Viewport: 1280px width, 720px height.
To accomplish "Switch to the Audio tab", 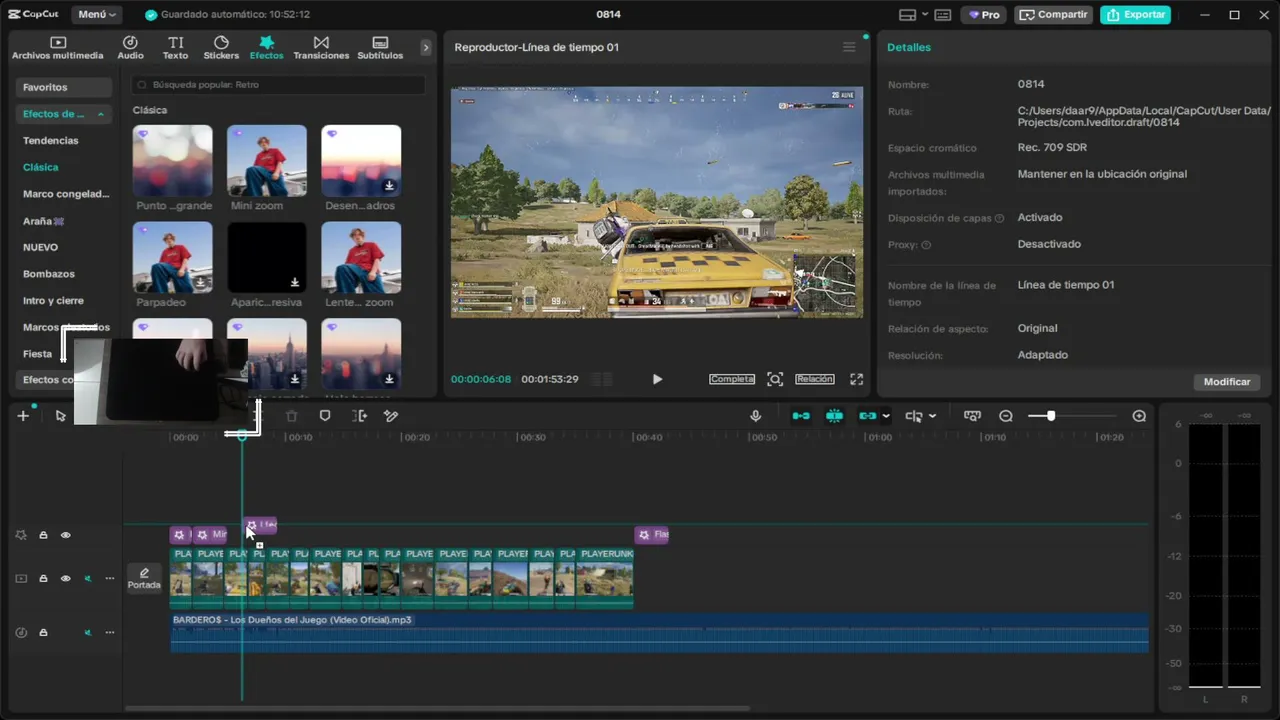I will click(x=130, y=48).
